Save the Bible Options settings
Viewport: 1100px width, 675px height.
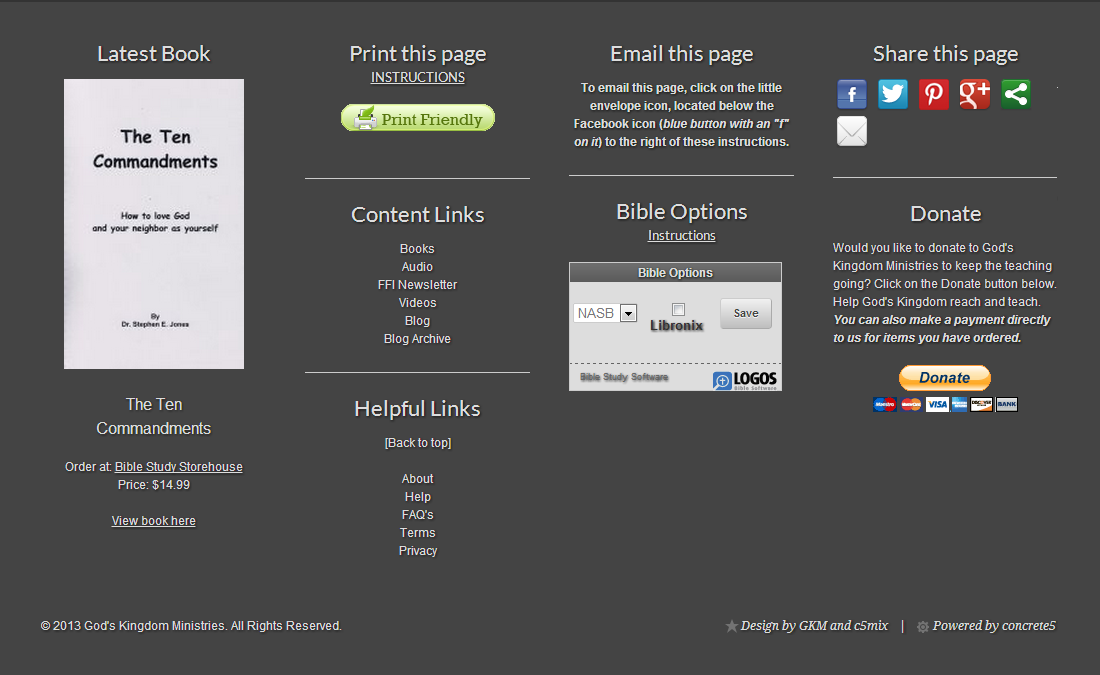[x=746, y=313]
